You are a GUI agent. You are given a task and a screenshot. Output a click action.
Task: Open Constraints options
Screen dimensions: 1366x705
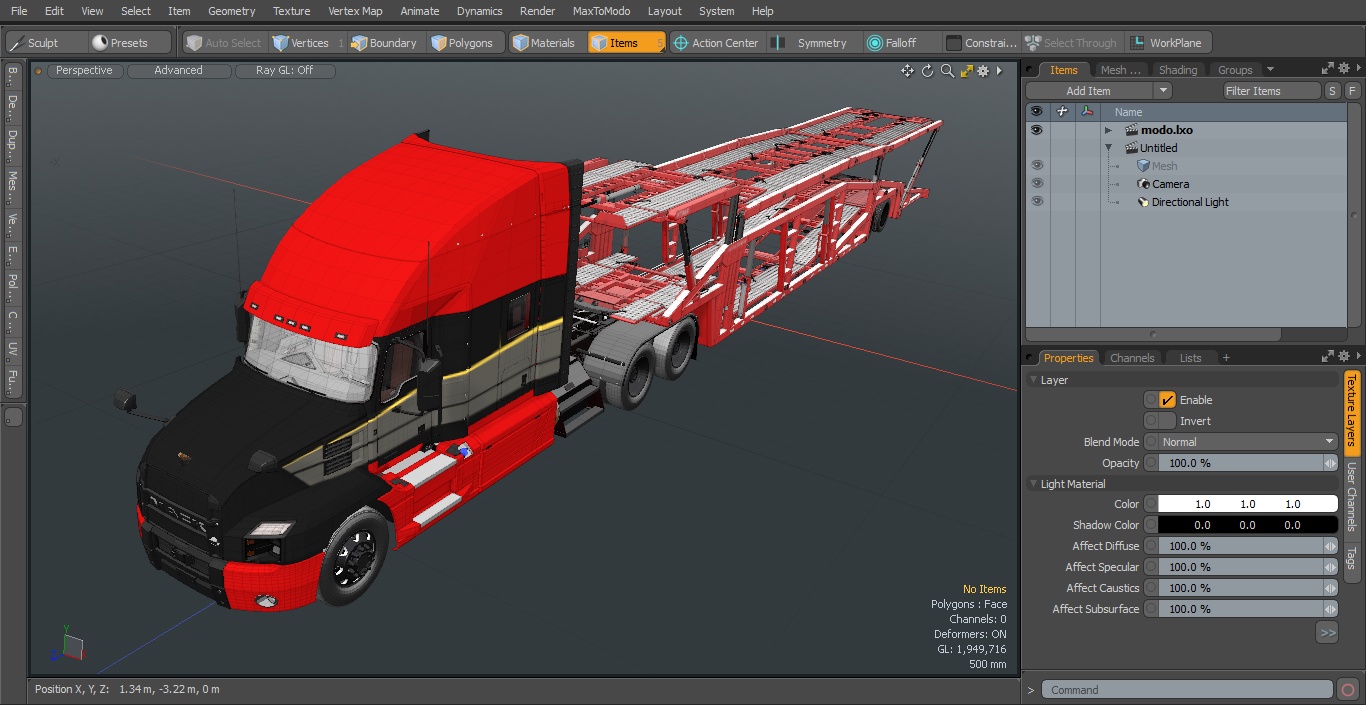pyautogui.click(x=982, y=43)
